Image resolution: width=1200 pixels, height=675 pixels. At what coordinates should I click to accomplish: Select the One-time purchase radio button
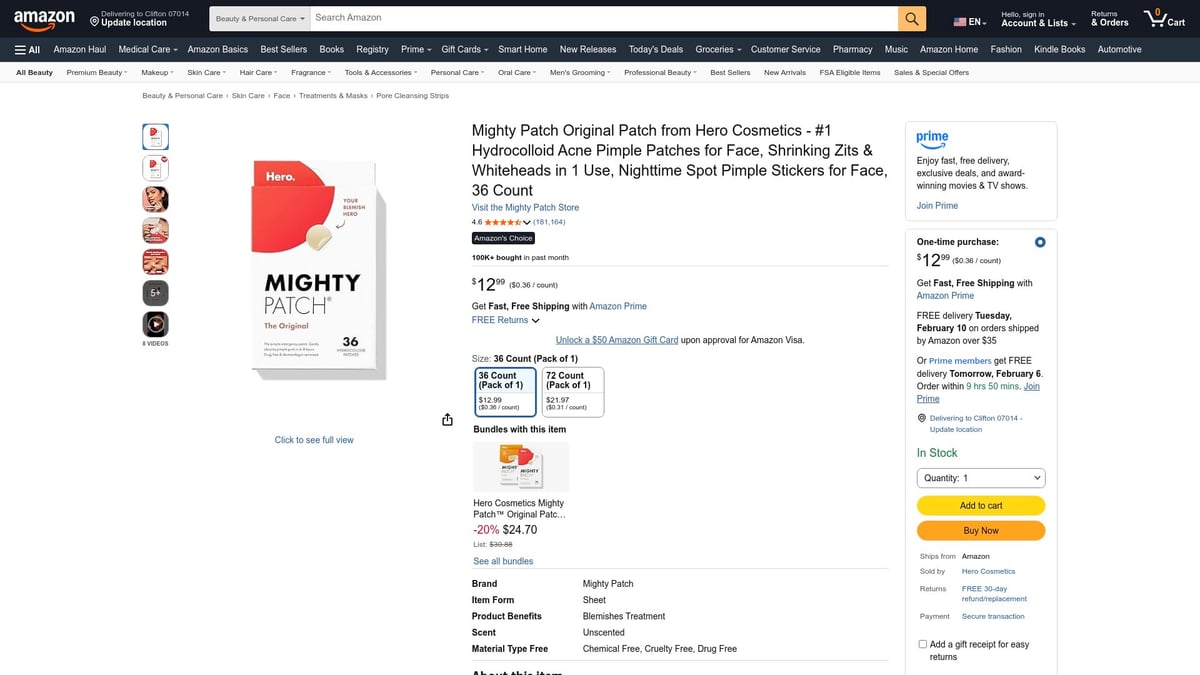[1039, 241]
